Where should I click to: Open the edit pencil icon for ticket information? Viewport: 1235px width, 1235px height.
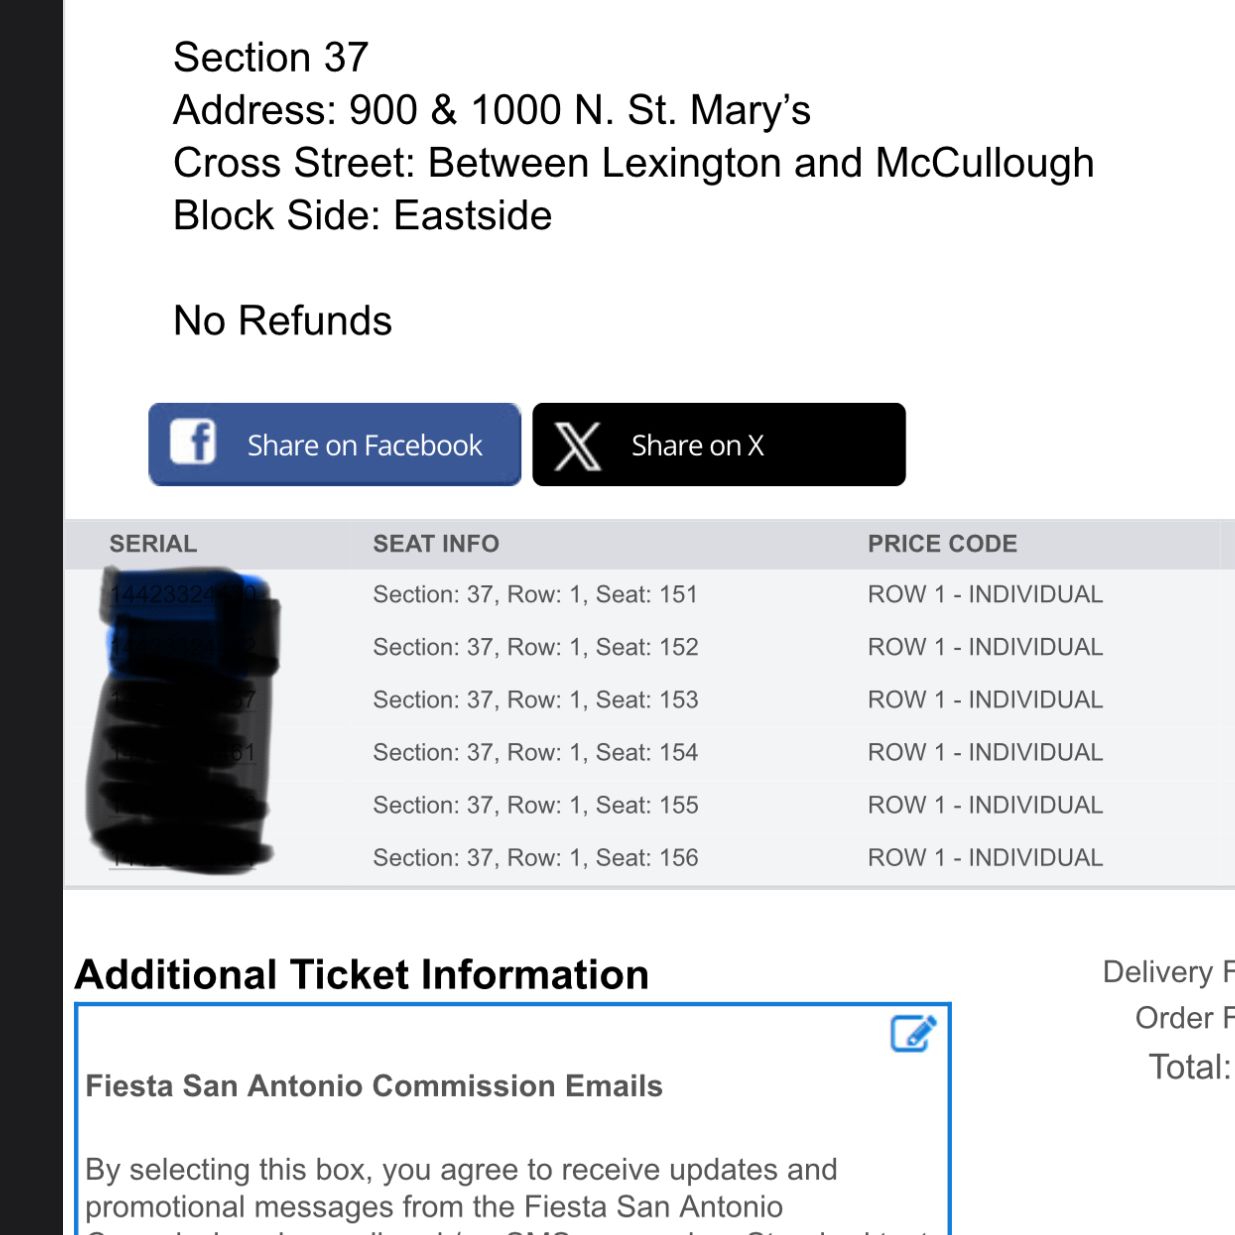[913, 1034]
